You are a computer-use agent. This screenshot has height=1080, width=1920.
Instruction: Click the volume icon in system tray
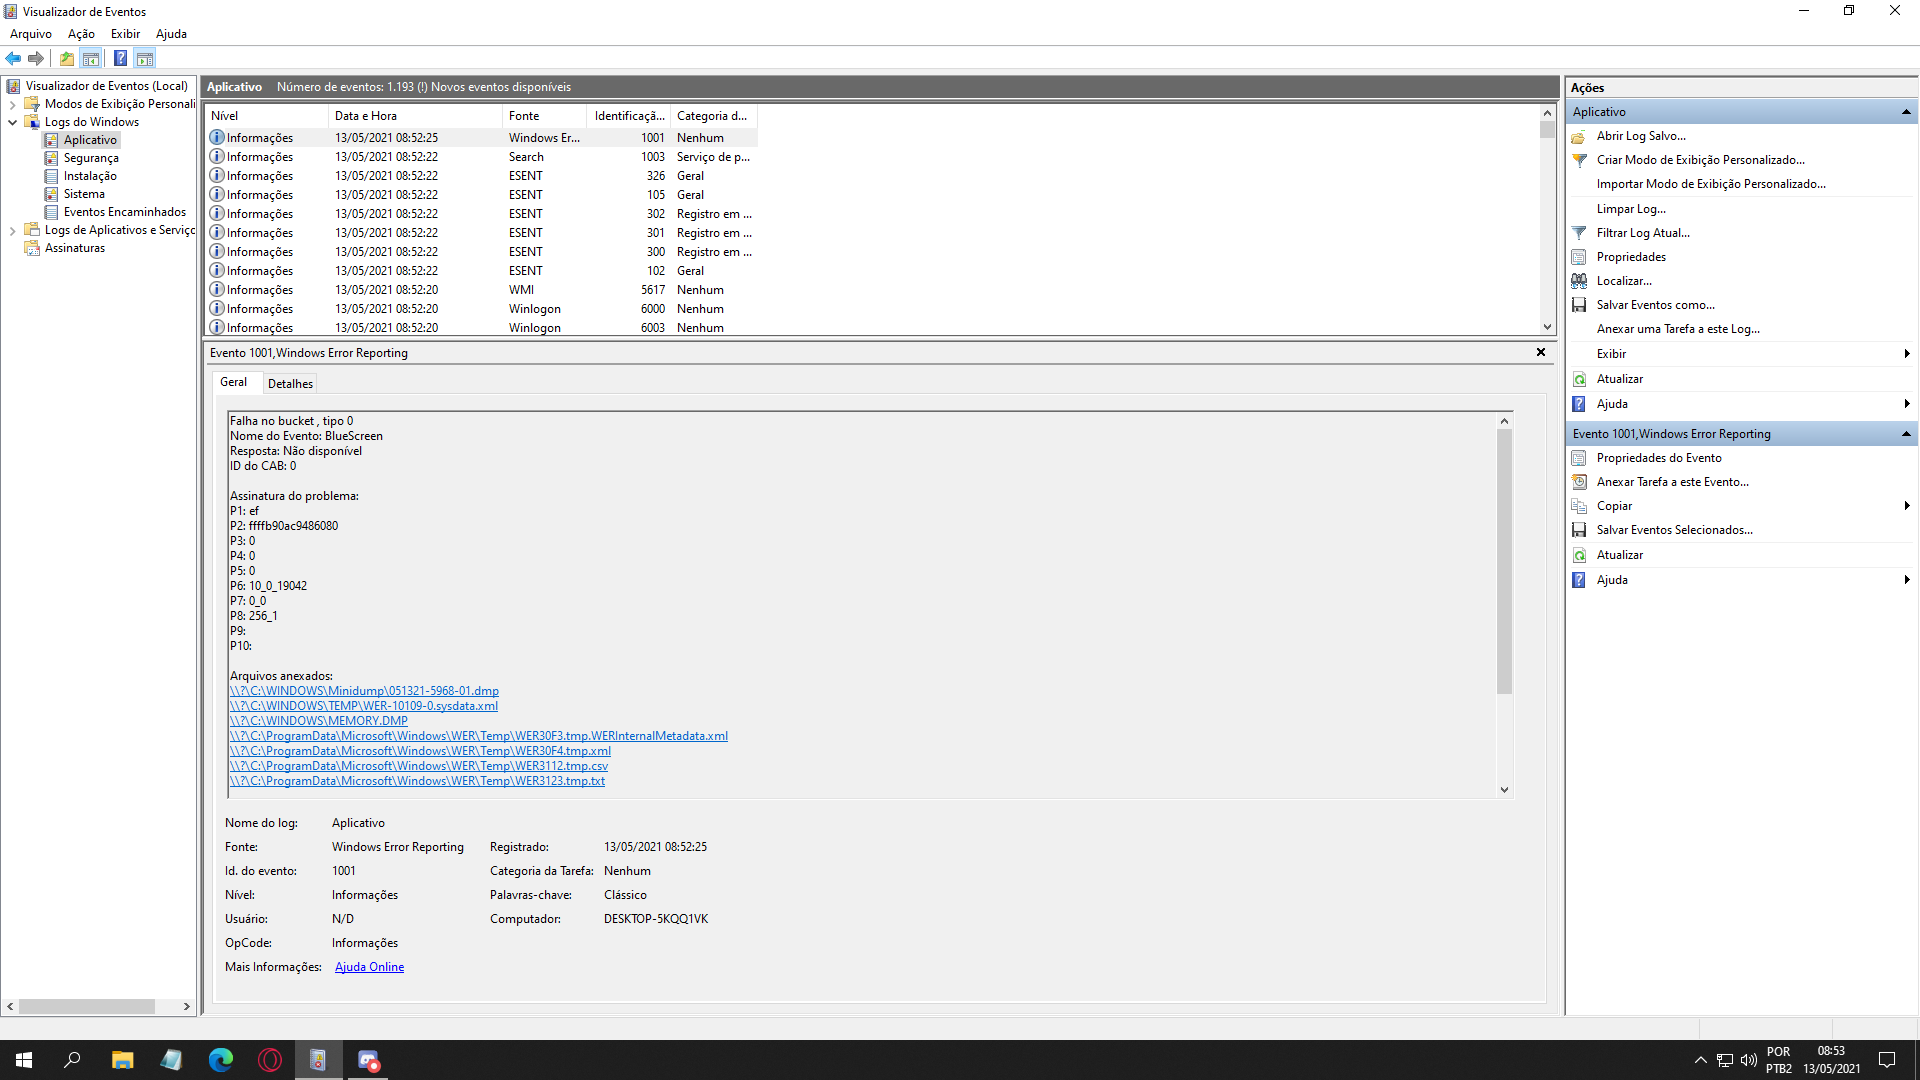1749,1060
